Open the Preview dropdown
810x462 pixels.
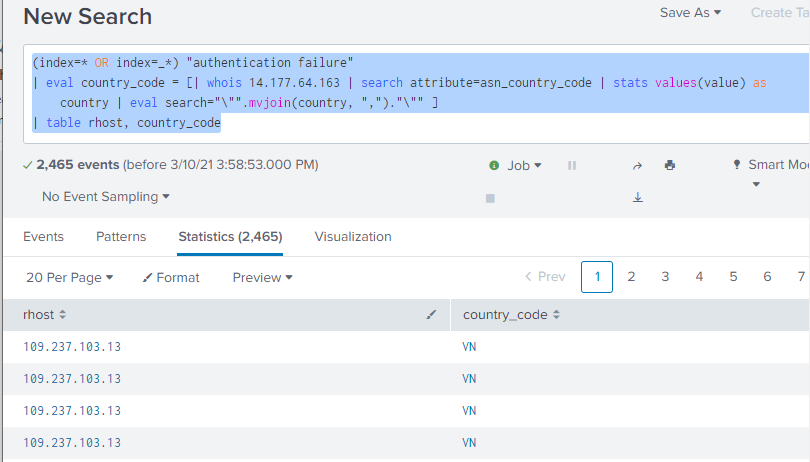(x=262, y=278)
